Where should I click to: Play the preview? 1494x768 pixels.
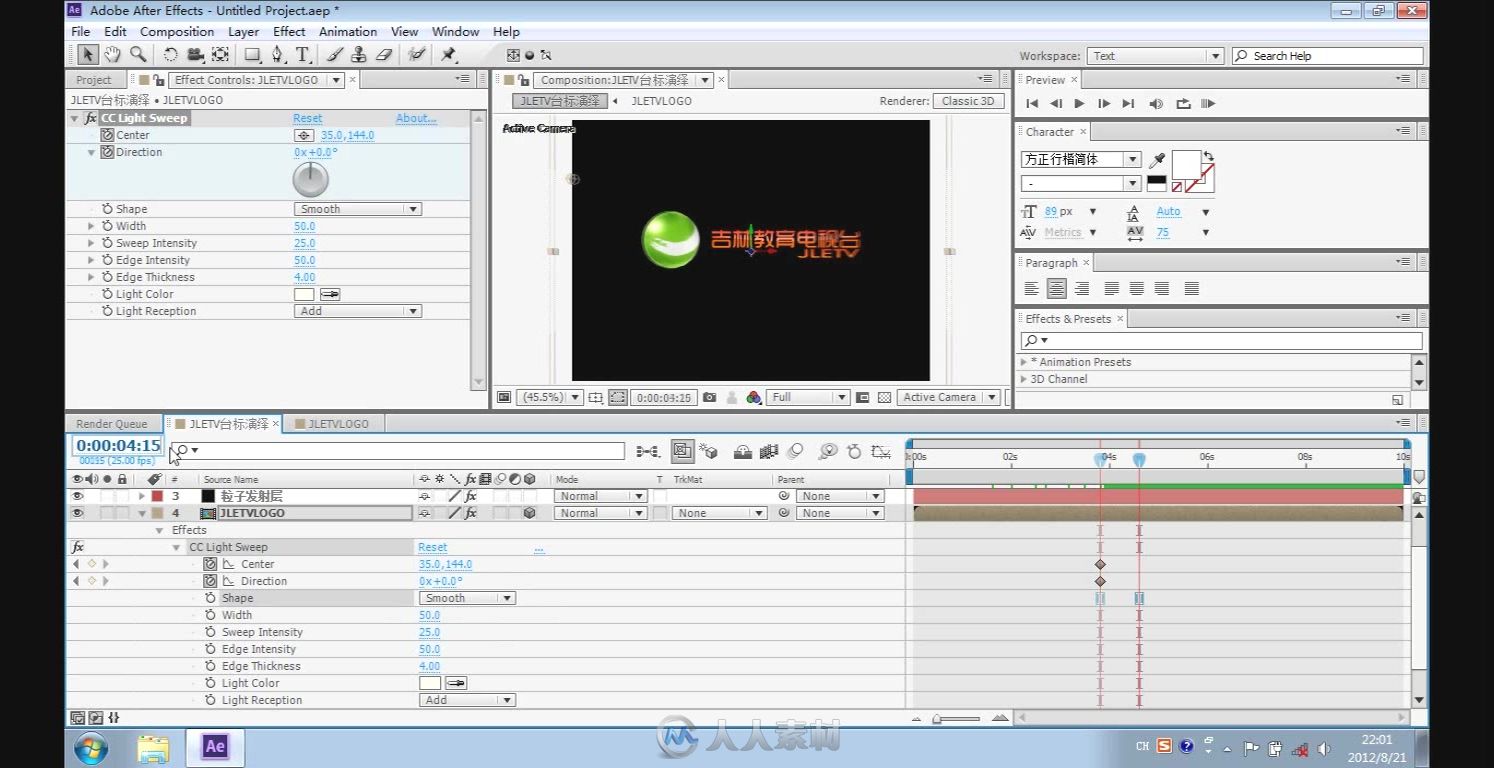[1079, 103]
